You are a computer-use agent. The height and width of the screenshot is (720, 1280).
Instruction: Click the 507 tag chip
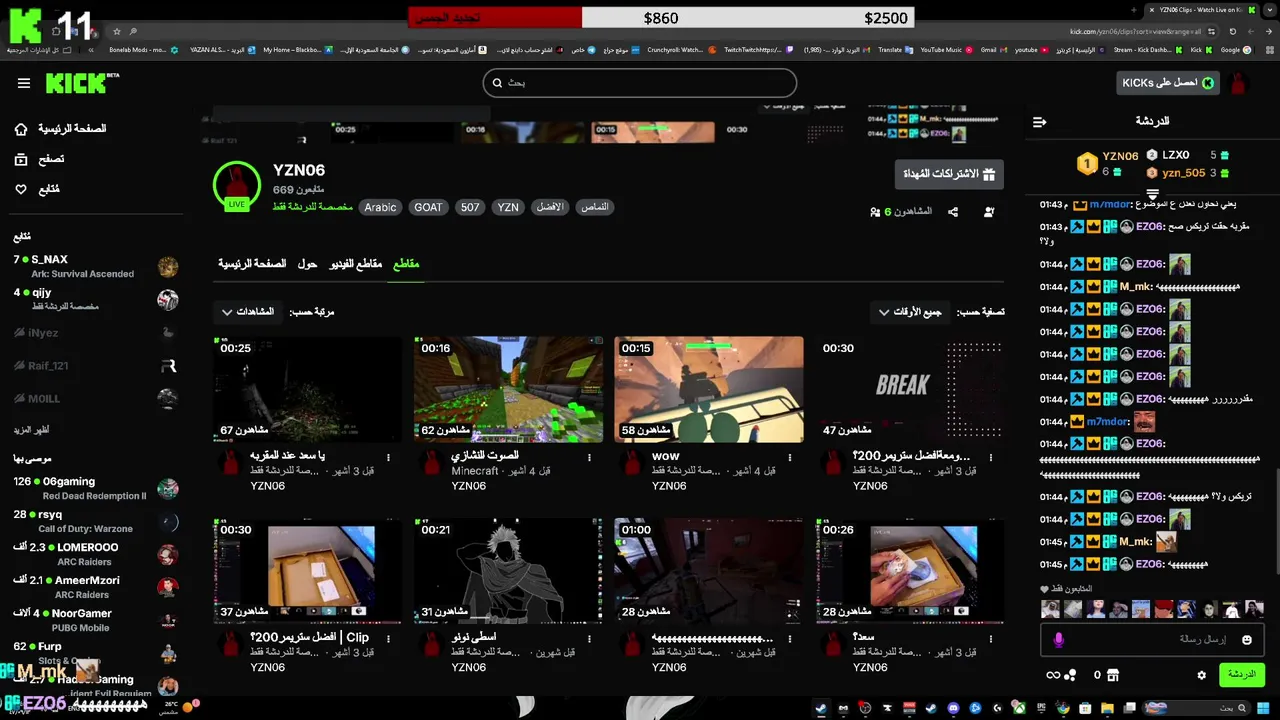tap(470, 208)
